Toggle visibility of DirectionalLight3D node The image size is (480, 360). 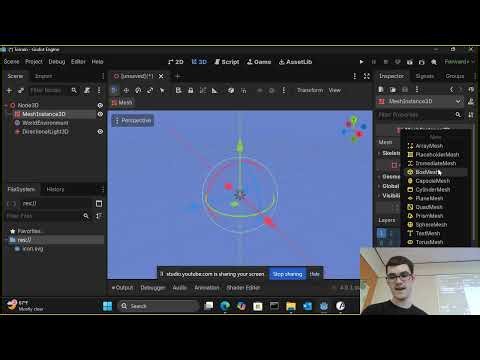point(100,132)
